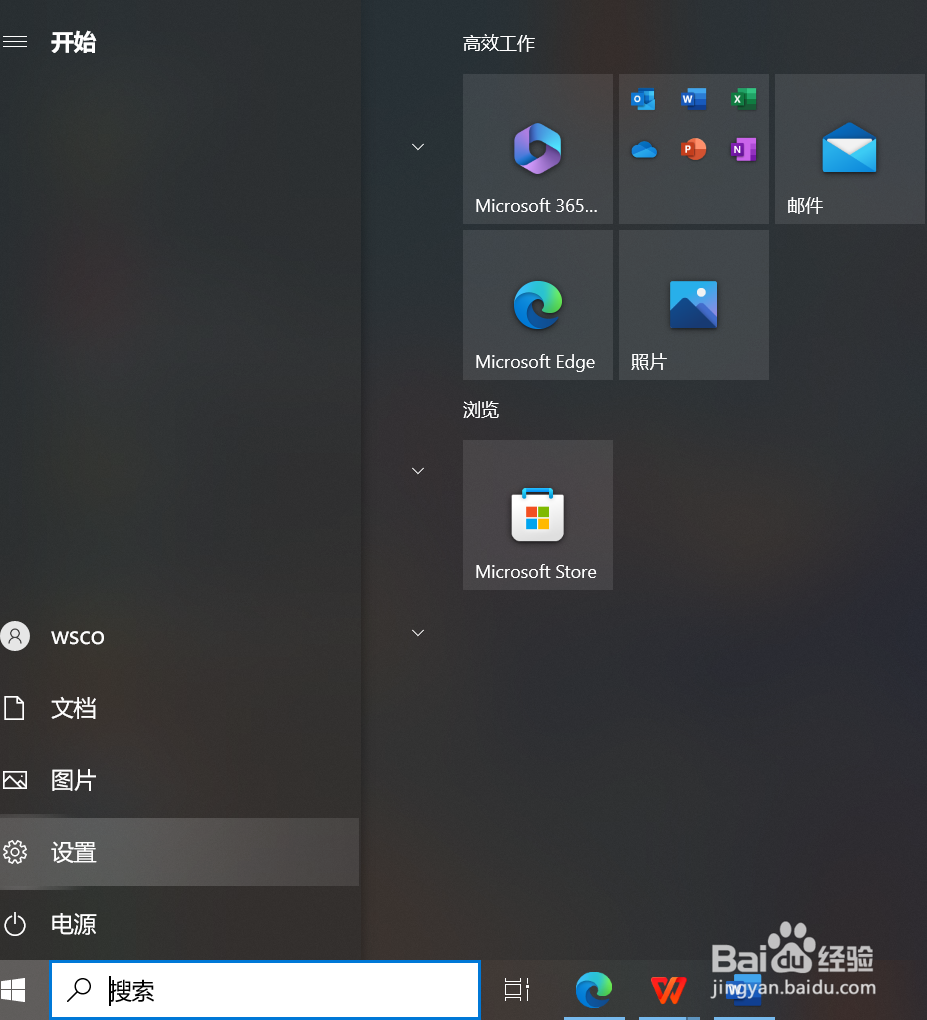Open 图片 pictures folder
This screenshot has width=927, height=1020.
click(x=180, y=780)
